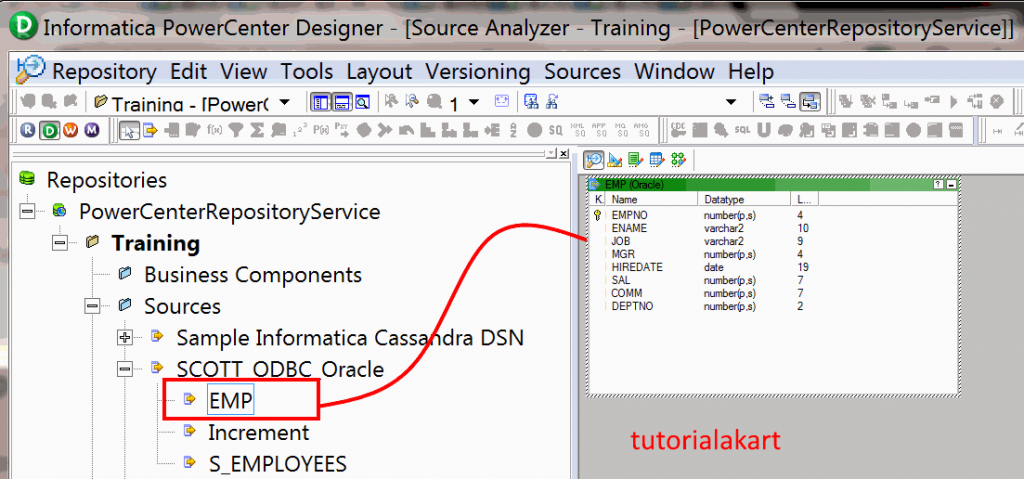Open the Source Analyzer tool
This screenshot has height=479, width=1024.
(x=594, y=159)
